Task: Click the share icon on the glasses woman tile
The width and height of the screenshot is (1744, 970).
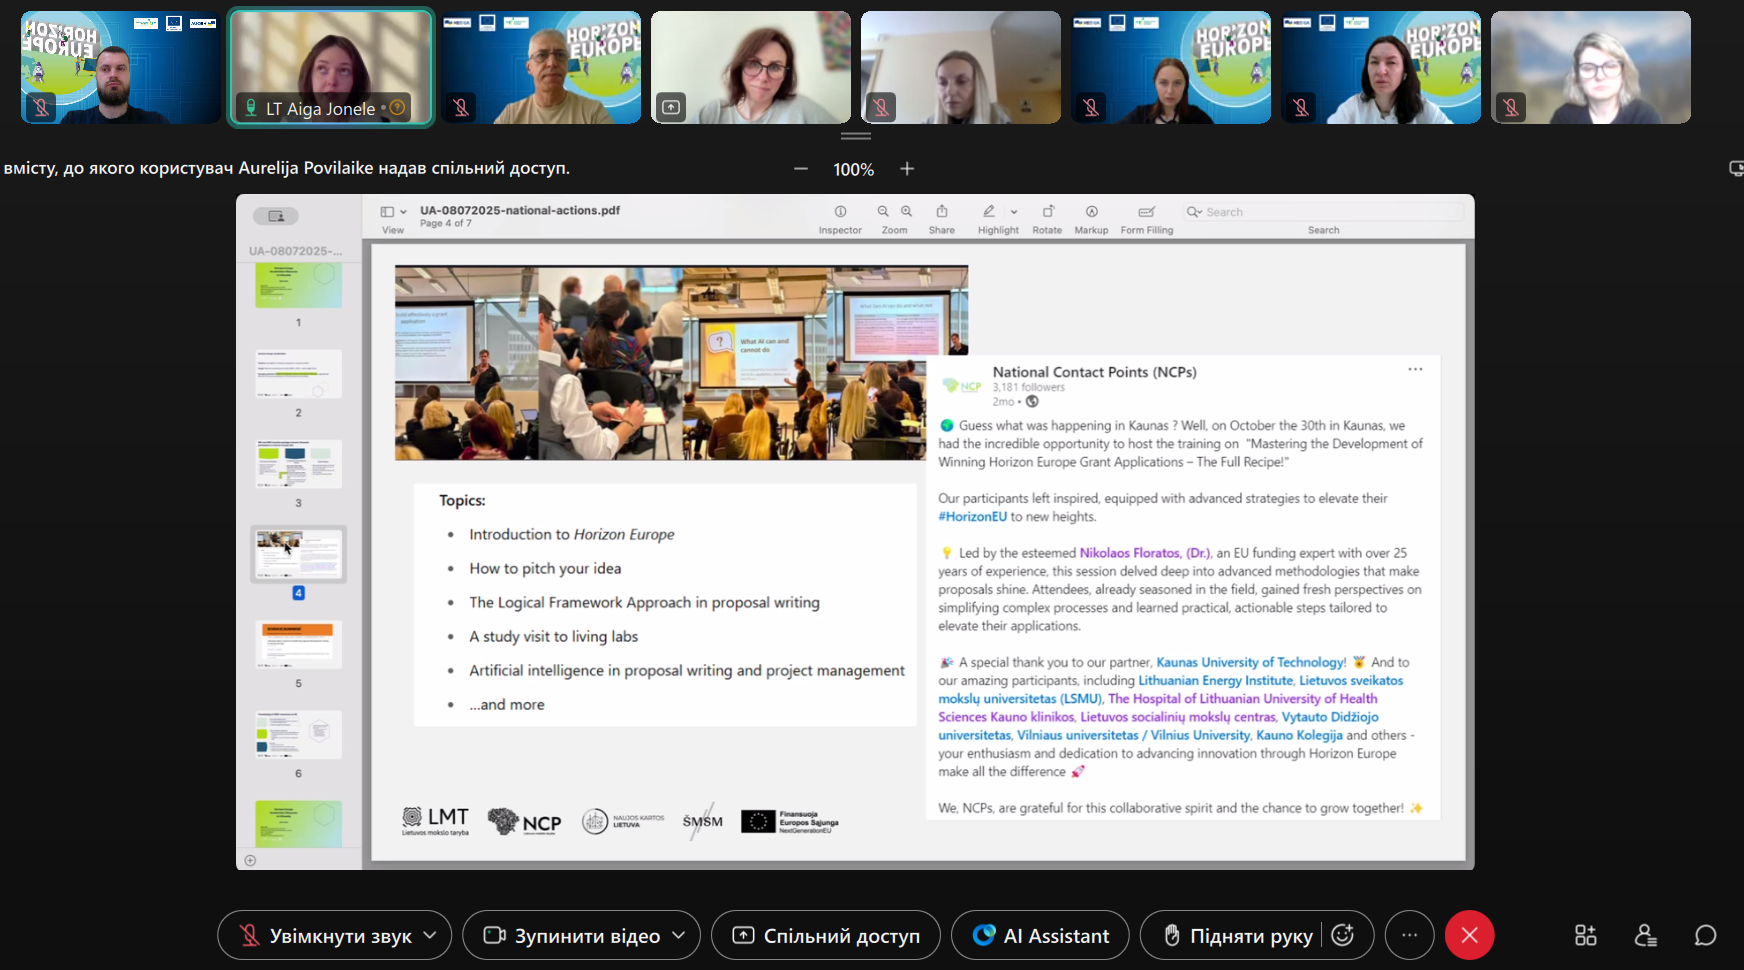Action: click(x=671, y=107)
